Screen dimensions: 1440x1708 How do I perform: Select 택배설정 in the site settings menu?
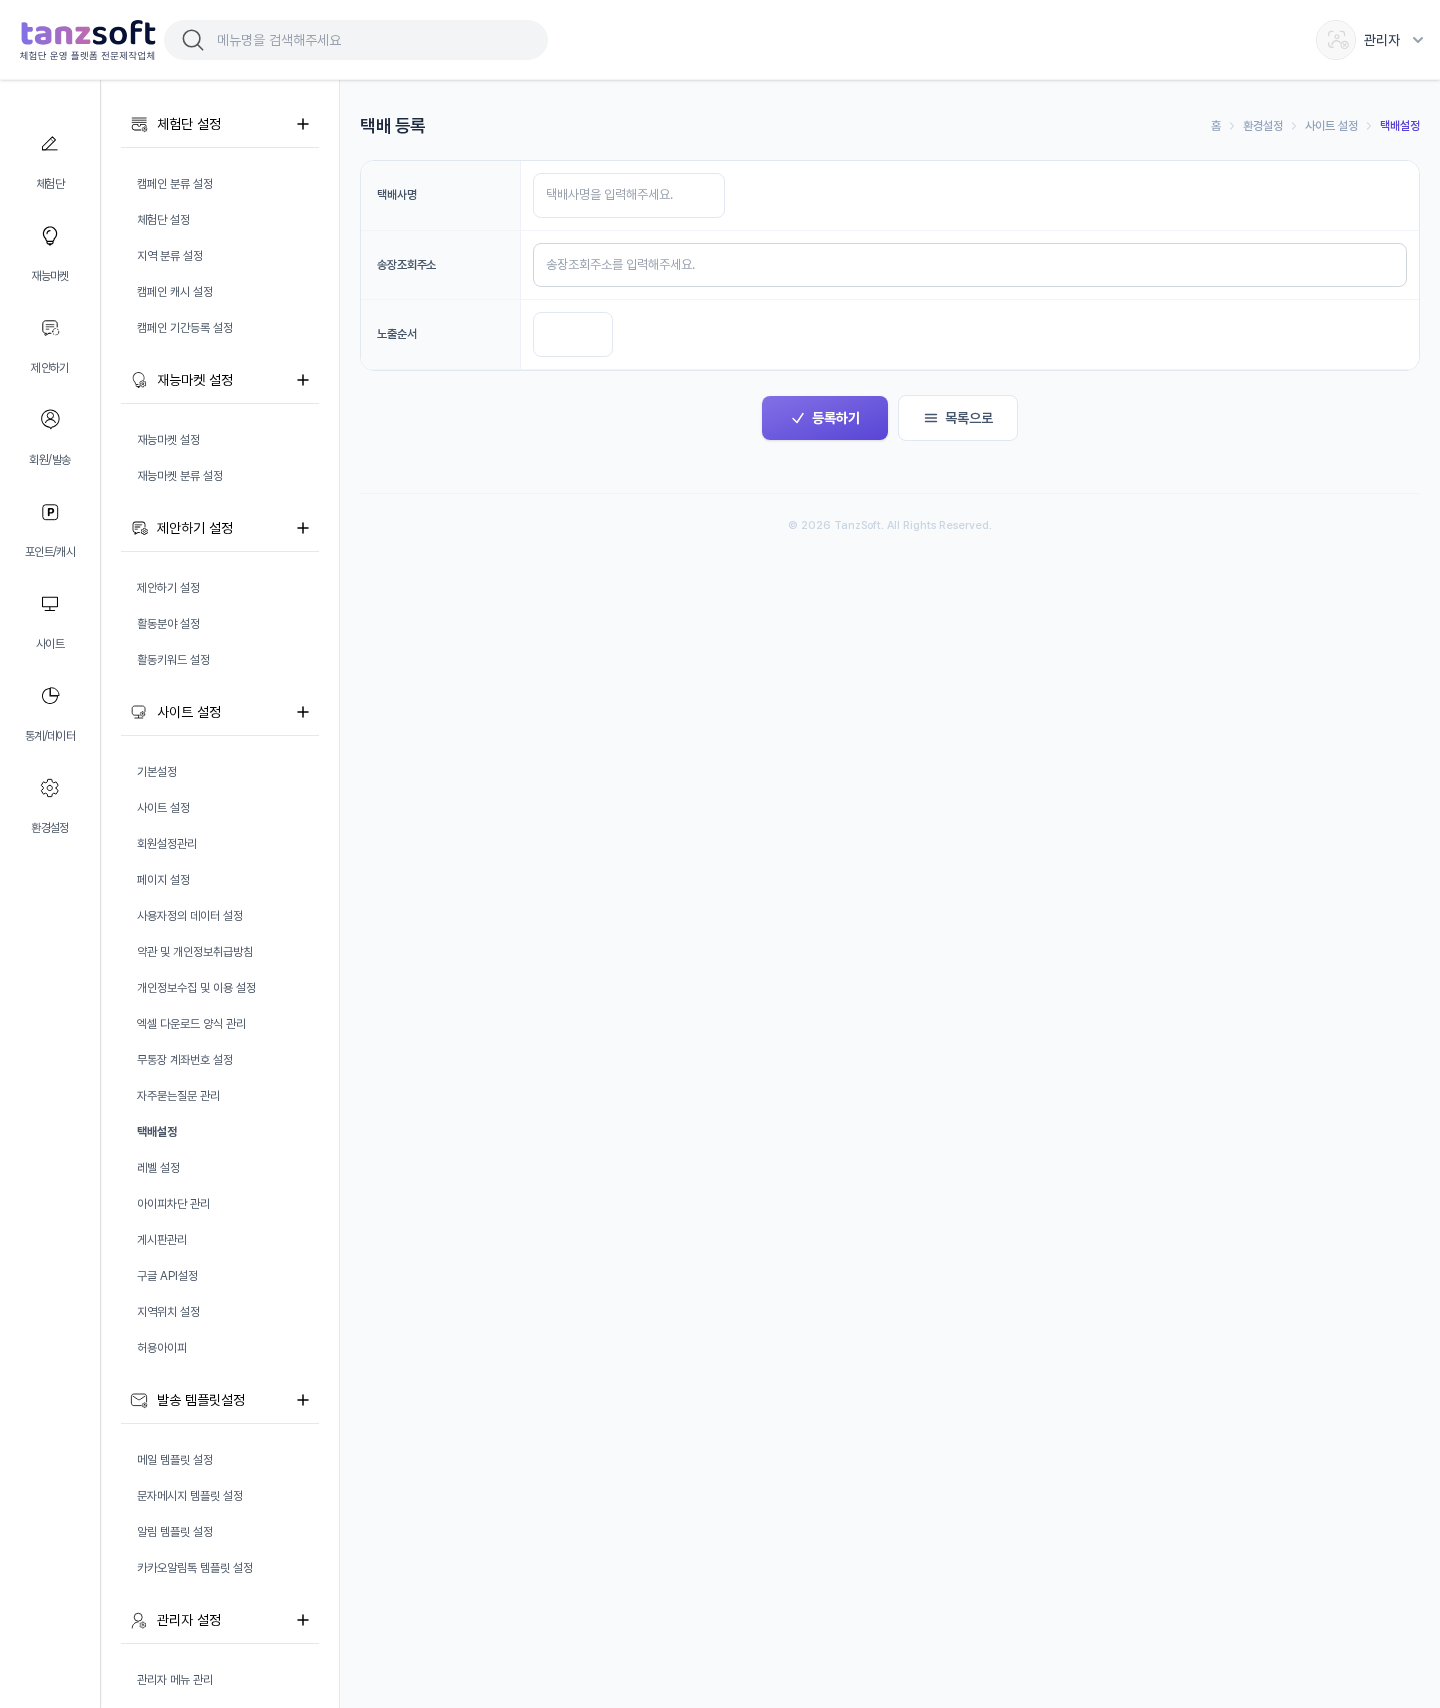(157, 1132)
